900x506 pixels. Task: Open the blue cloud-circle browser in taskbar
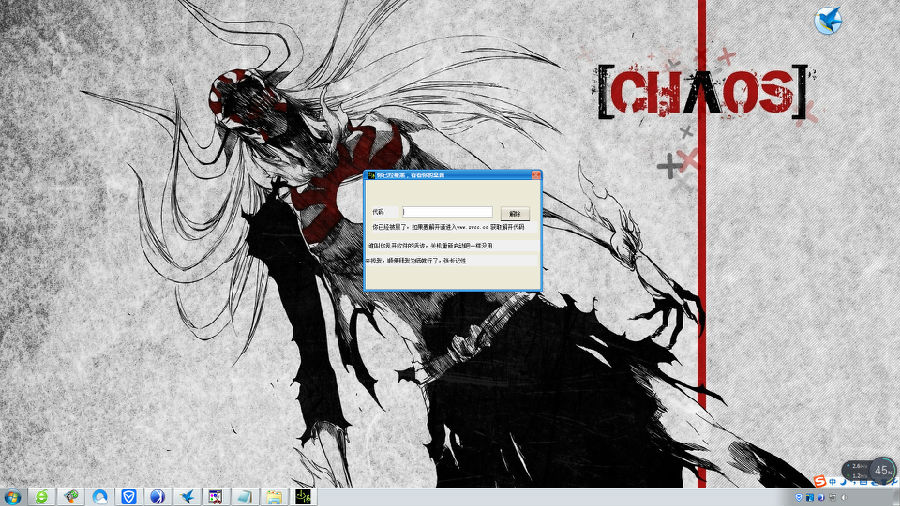pos(100,496)
